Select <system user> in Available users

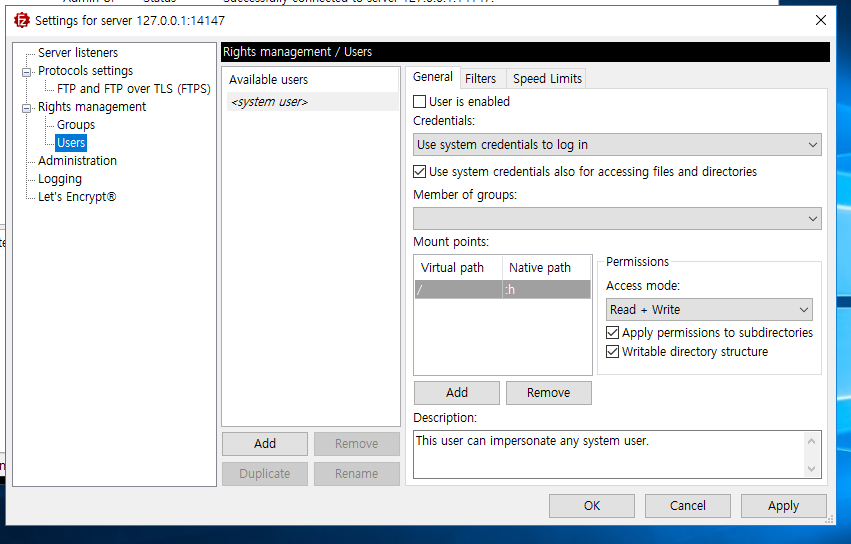click(312, 102)
